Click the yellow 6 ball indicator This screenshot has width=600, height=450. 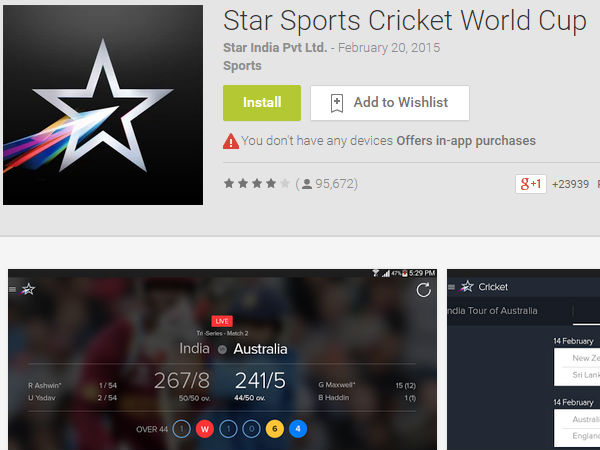click(275, 429)
